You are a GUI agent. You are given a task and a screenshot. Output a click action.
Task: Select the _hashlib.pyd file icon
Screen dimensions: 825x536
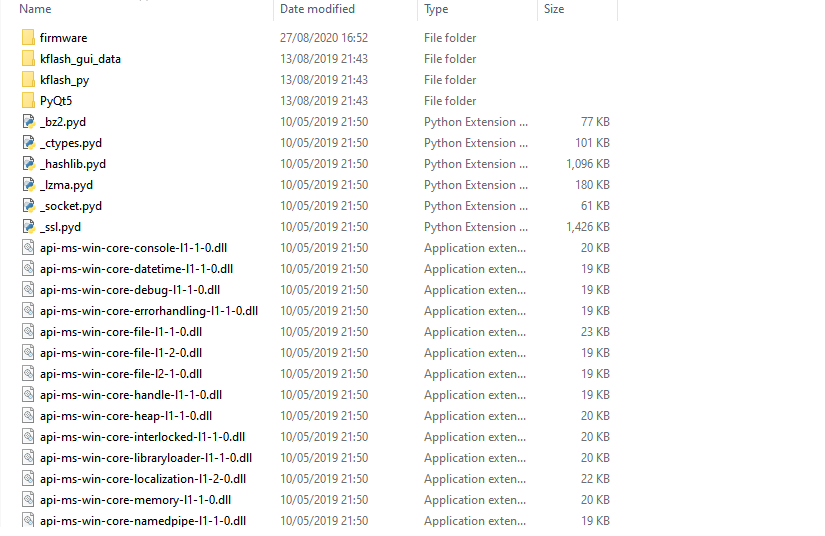(x=28, y=164)
